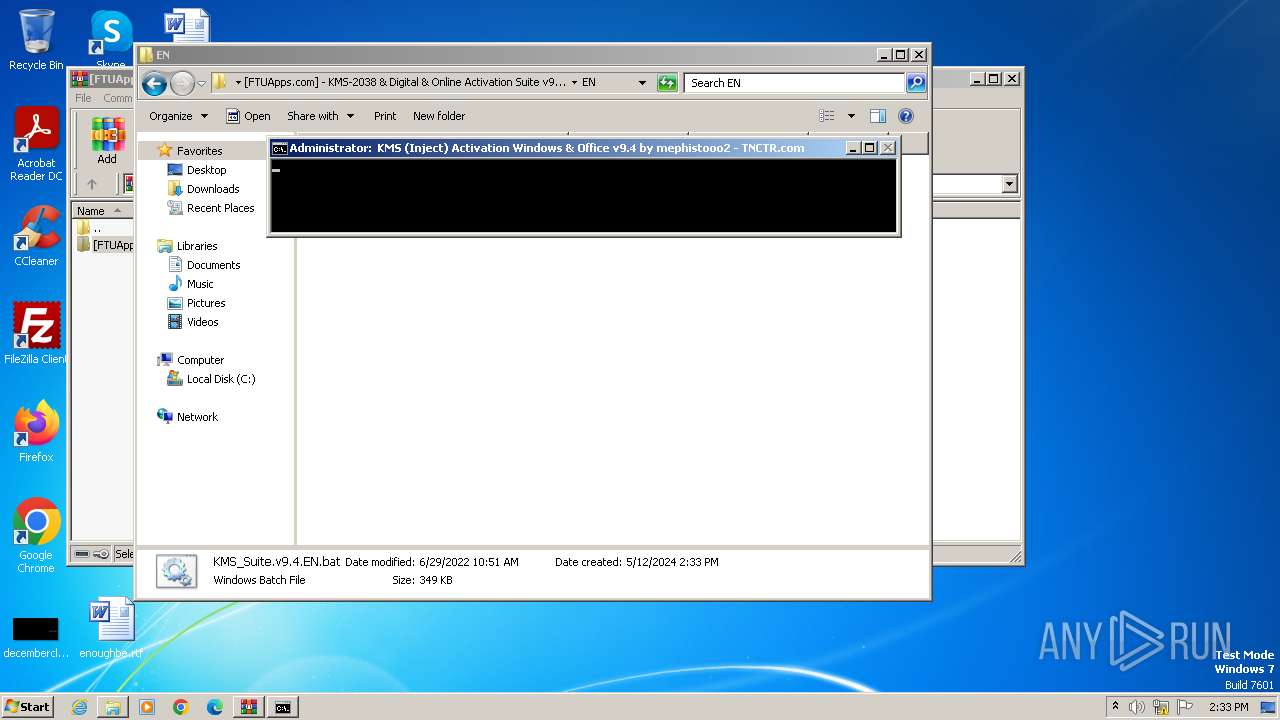Viewport: 1280px width, 720px height.
Task: Click the green refresh button in address bar
Action: tap(667, 83)
